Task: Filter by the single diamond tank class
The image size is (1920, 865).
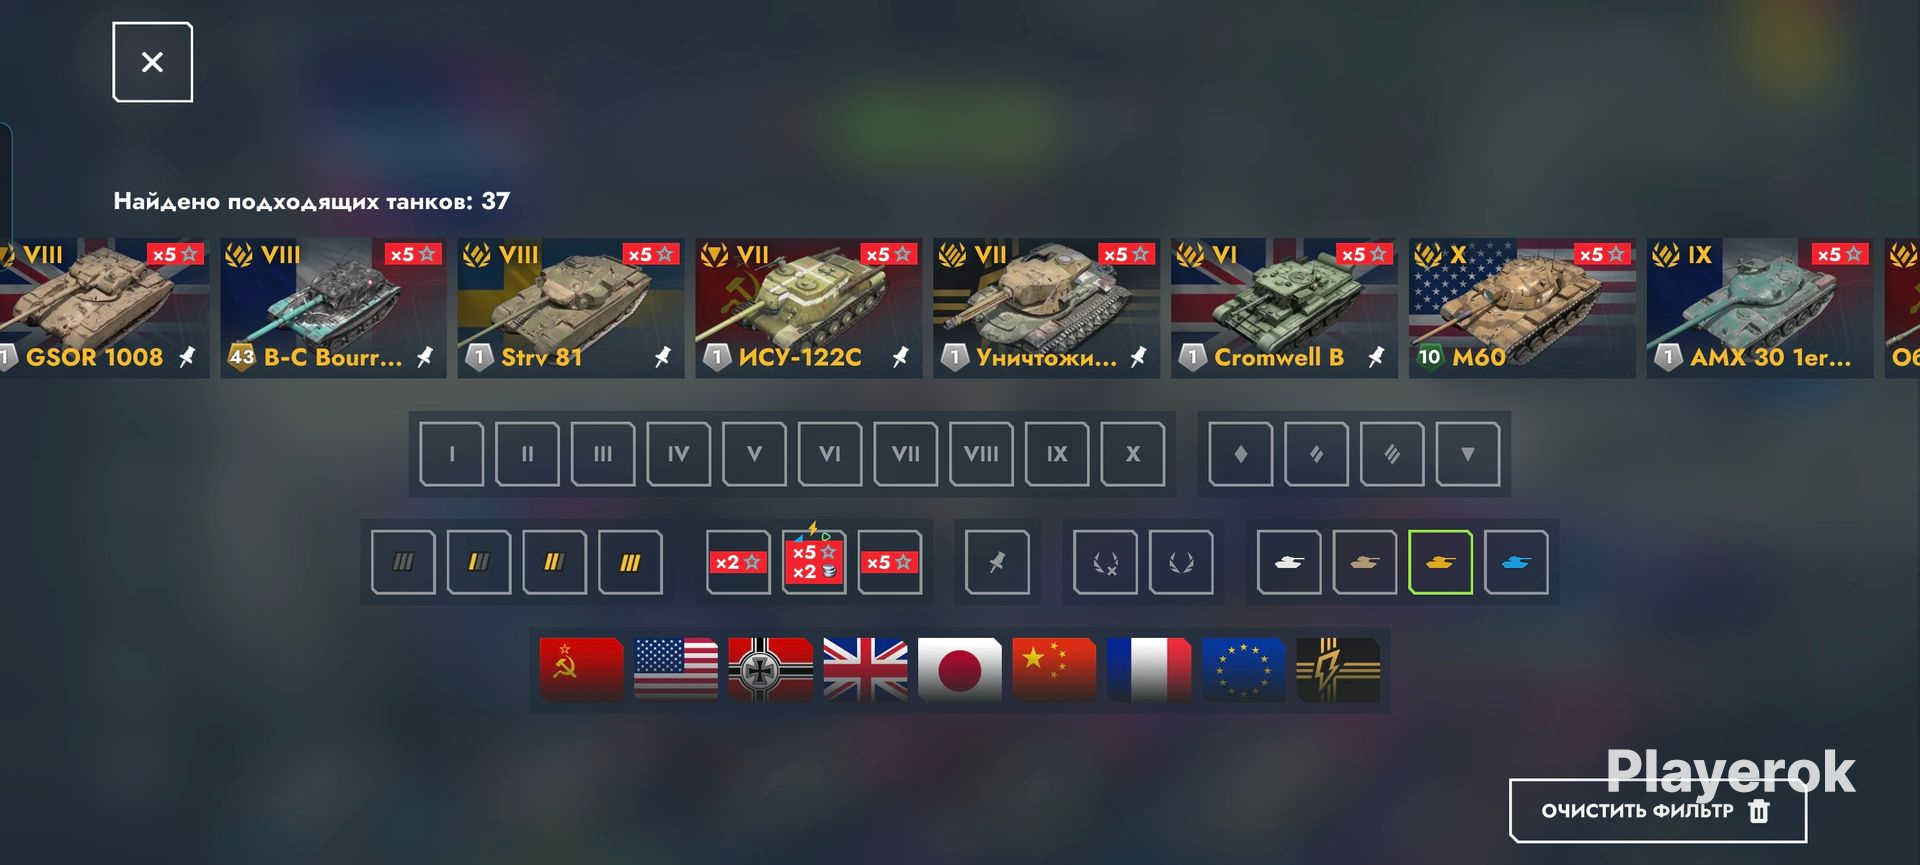Action: coord(1241,454)
